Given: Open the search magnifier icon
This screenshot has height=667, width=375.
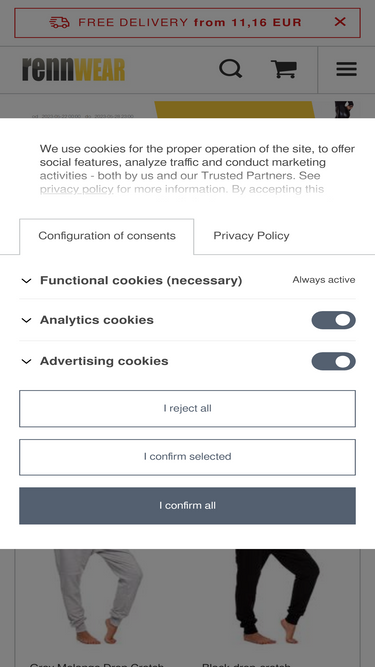Looking at the screenshot, I should click(230, 68).
